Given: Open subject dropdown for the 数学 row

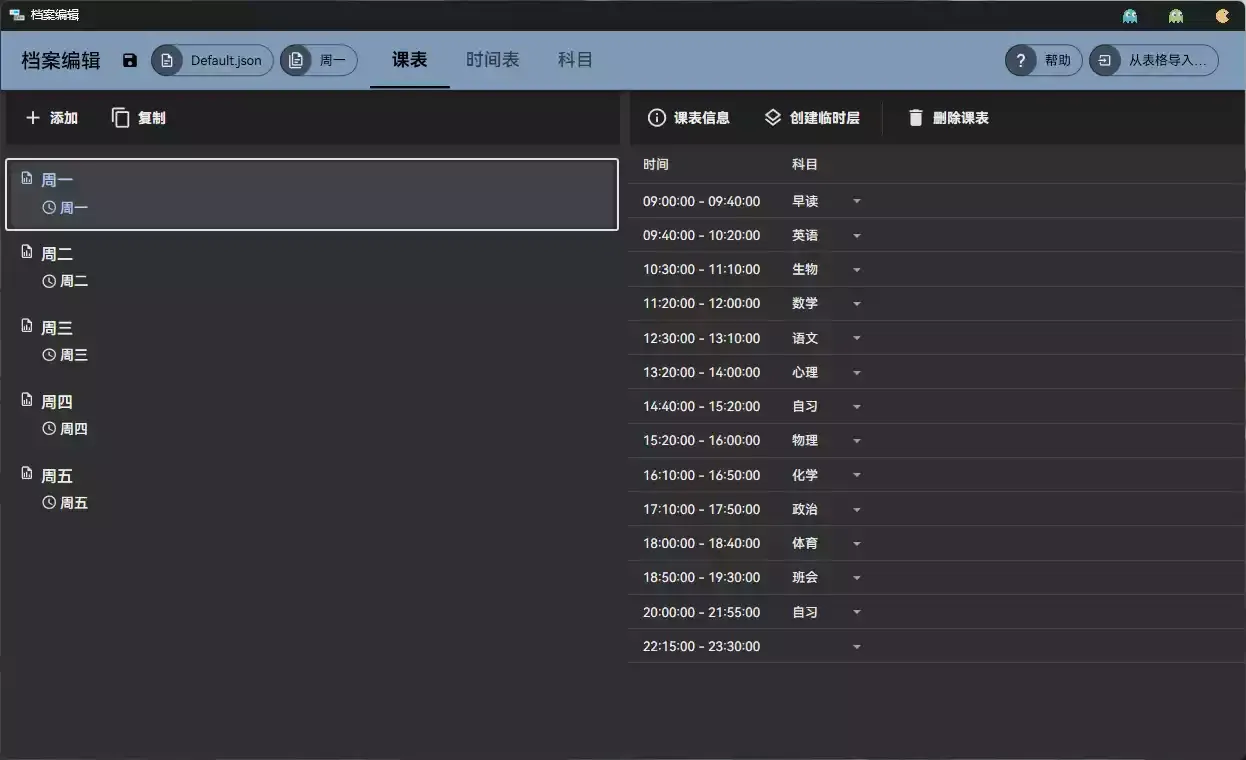Looking at the screenshot, I should pyautogui.click(x=857, y=304).
